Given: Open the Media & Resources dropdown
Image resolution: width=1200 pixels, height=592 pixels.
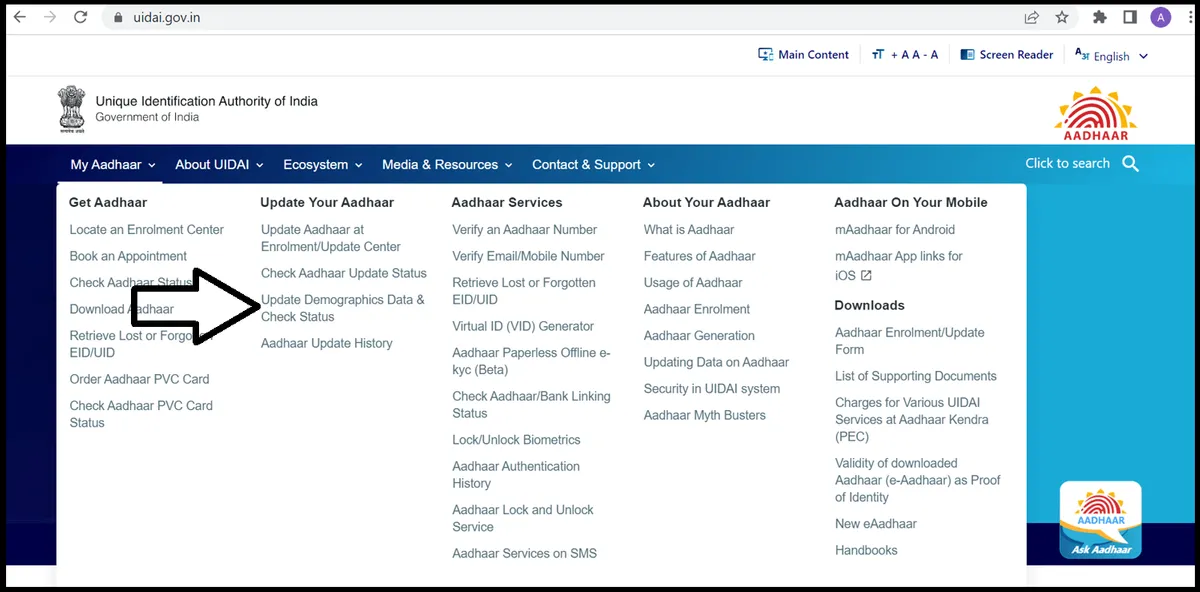Looking at the screenshot, I should pyautogui.click(x=446, y=165).
